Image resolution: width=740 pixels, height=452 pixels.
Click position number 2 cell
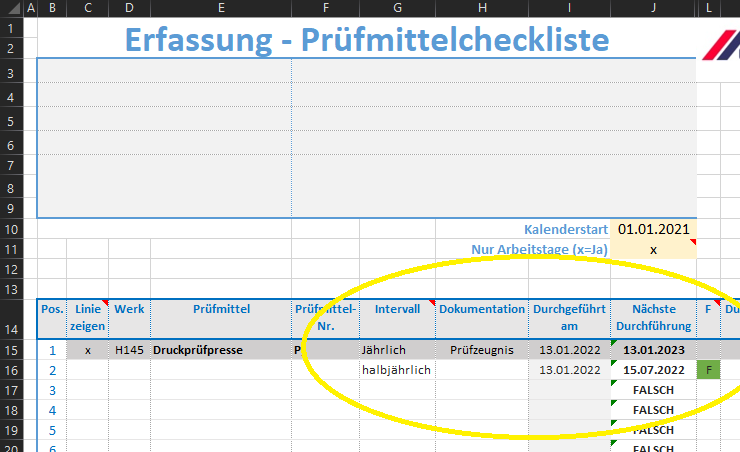pyautogui.click(x=52, y=370)
